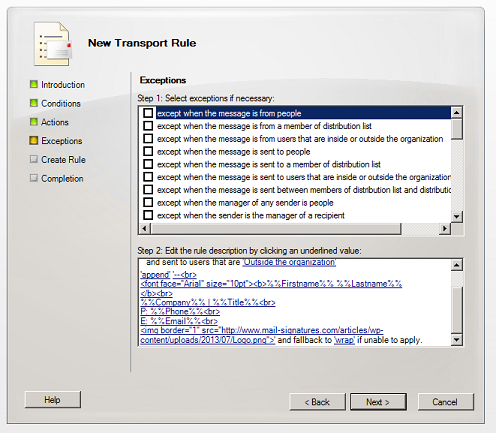Check 'from users that are inside or outside' exception

pos(148,138)
